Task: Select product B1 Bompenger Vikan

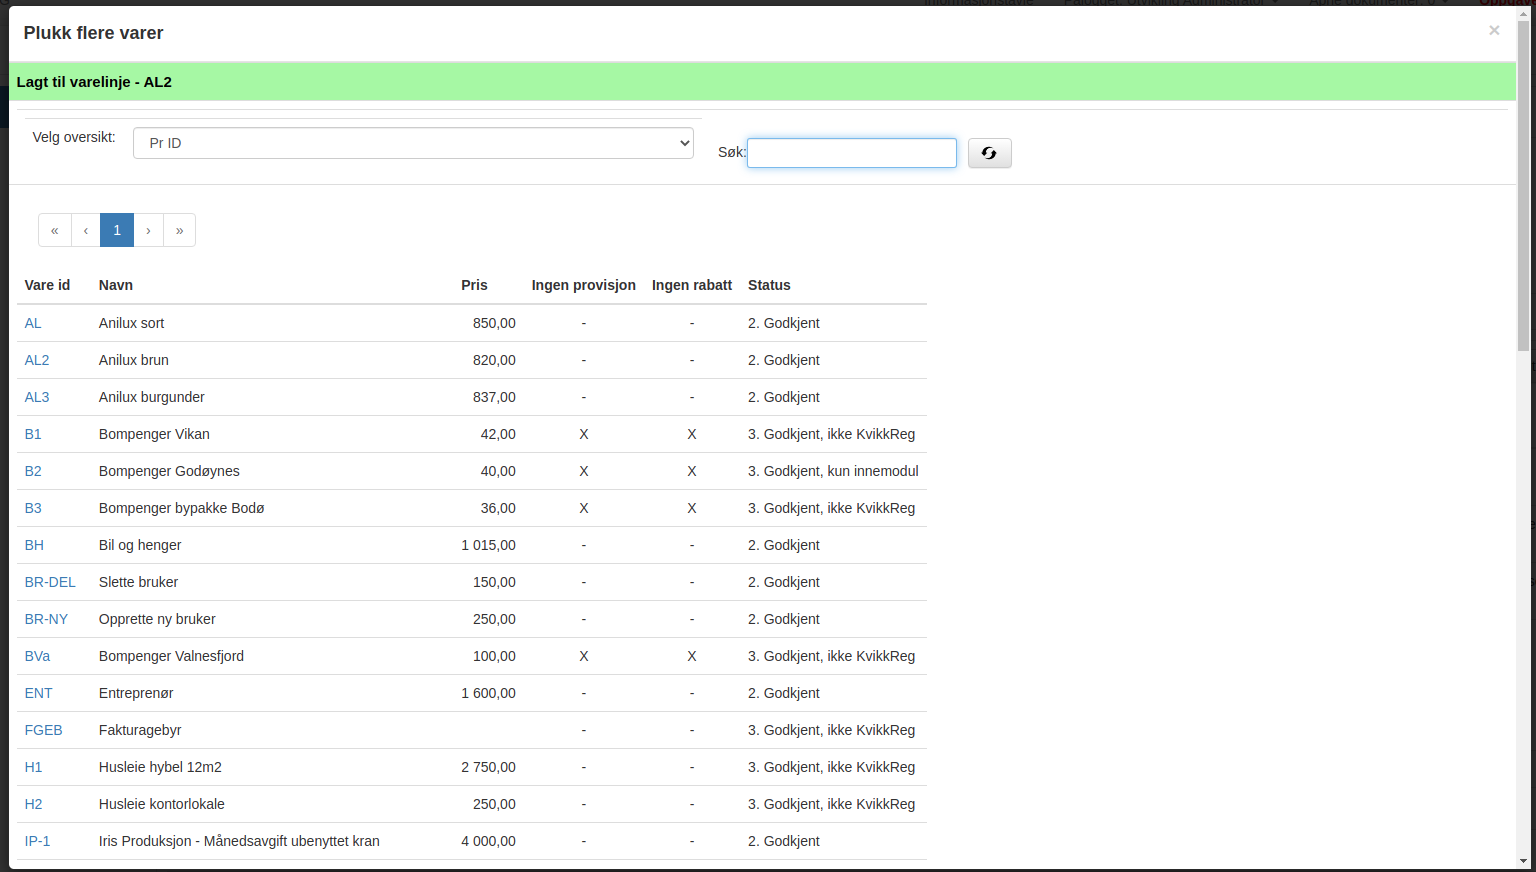Action: tap(33, 434)
